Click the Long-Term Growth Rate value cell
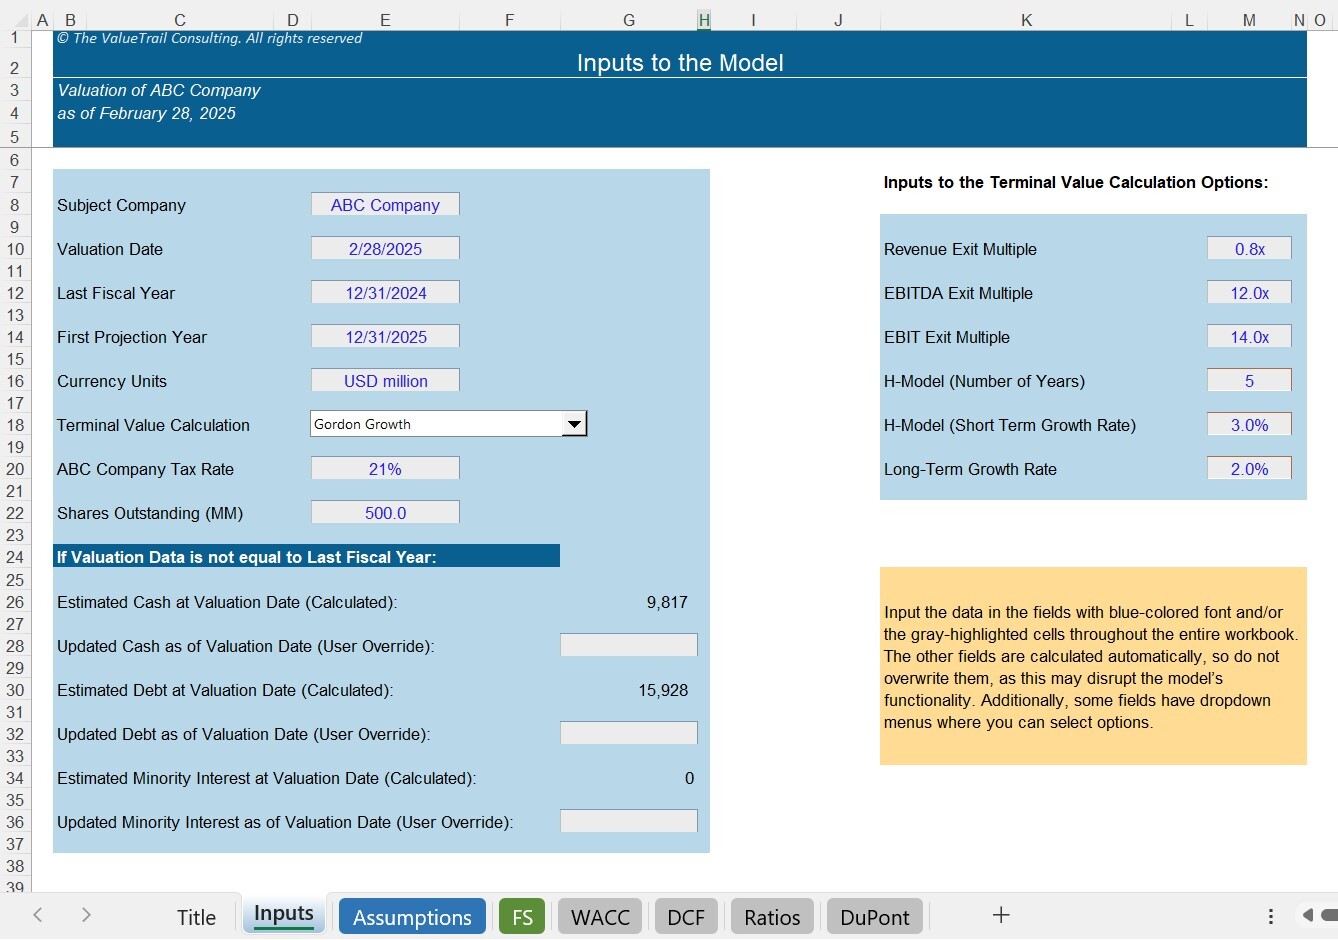 (1248, 468)
